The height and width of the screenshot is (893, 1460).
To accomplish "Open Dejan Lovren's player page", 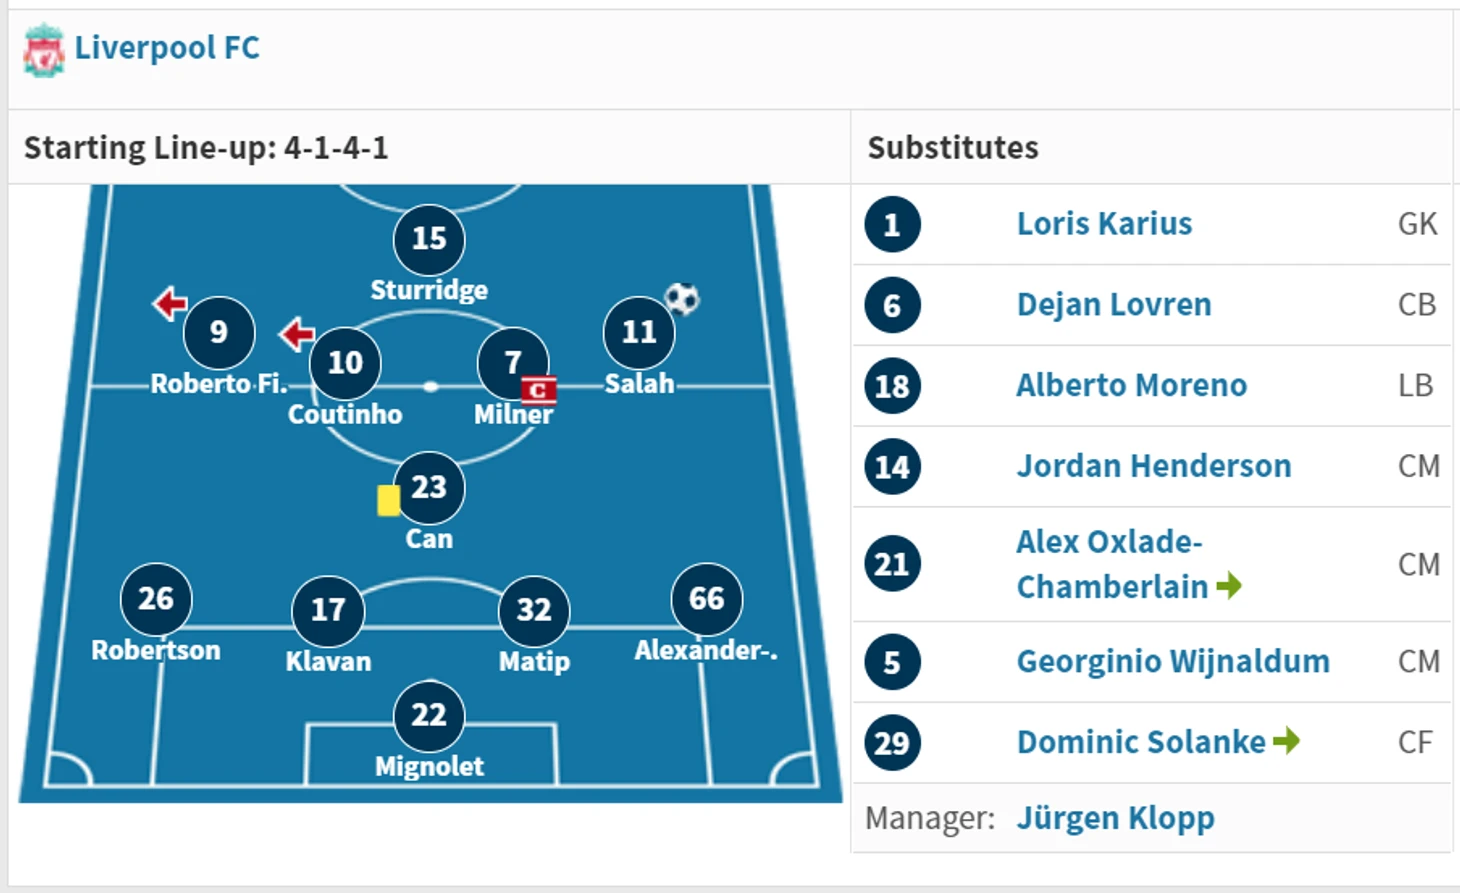I will point(1114,304).
